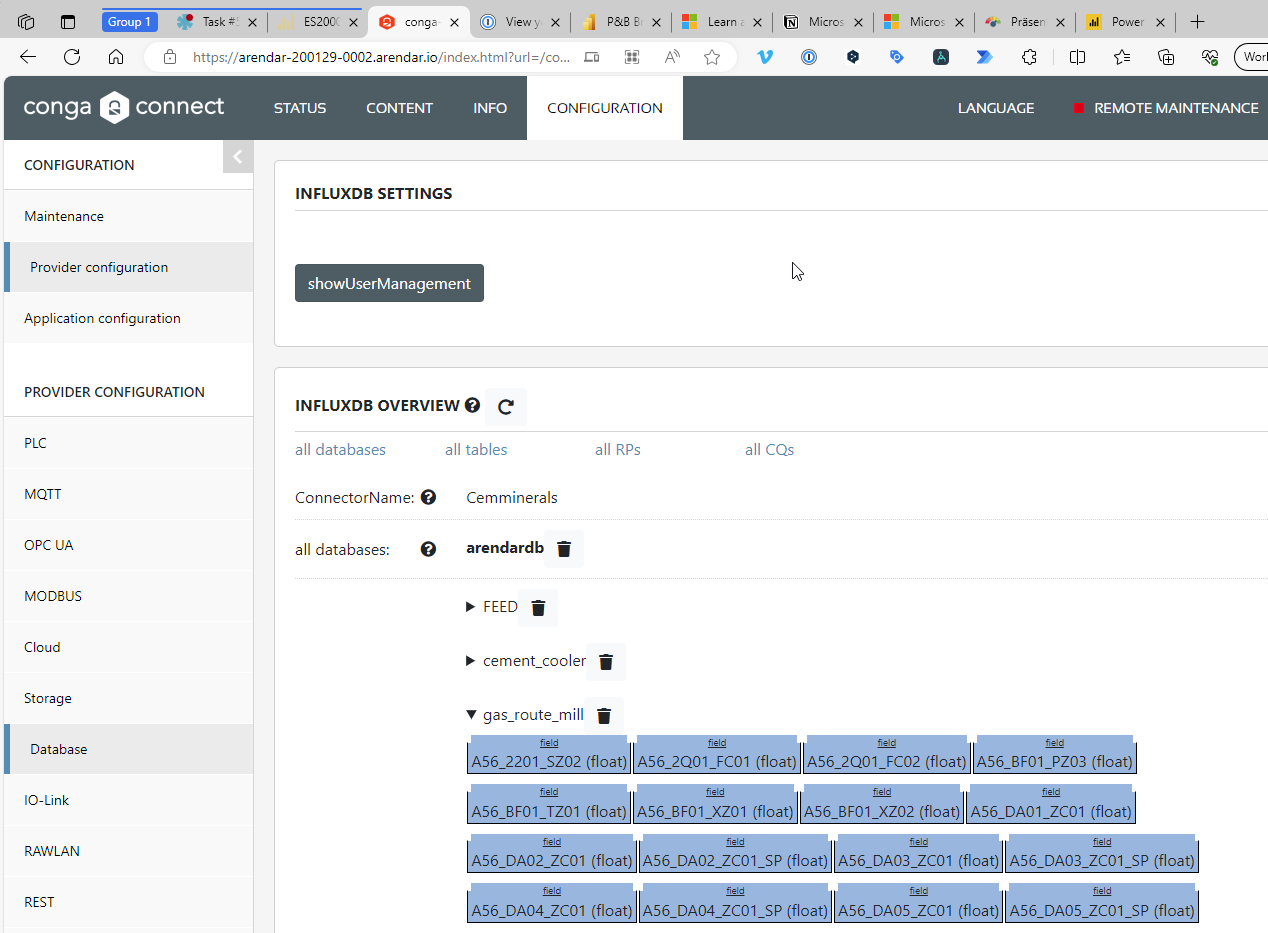Collapse the configuration sidebar with the chevron
Screen dimensions: 1268x933
click(238, 156)
